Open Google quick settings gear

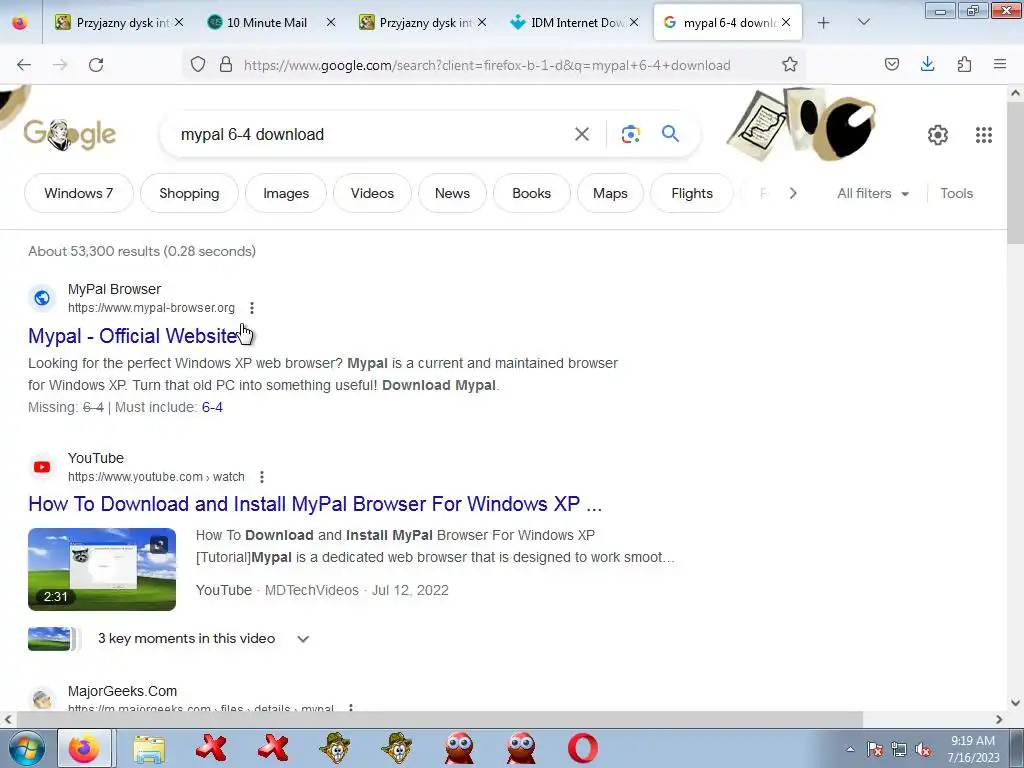point(938,135)
